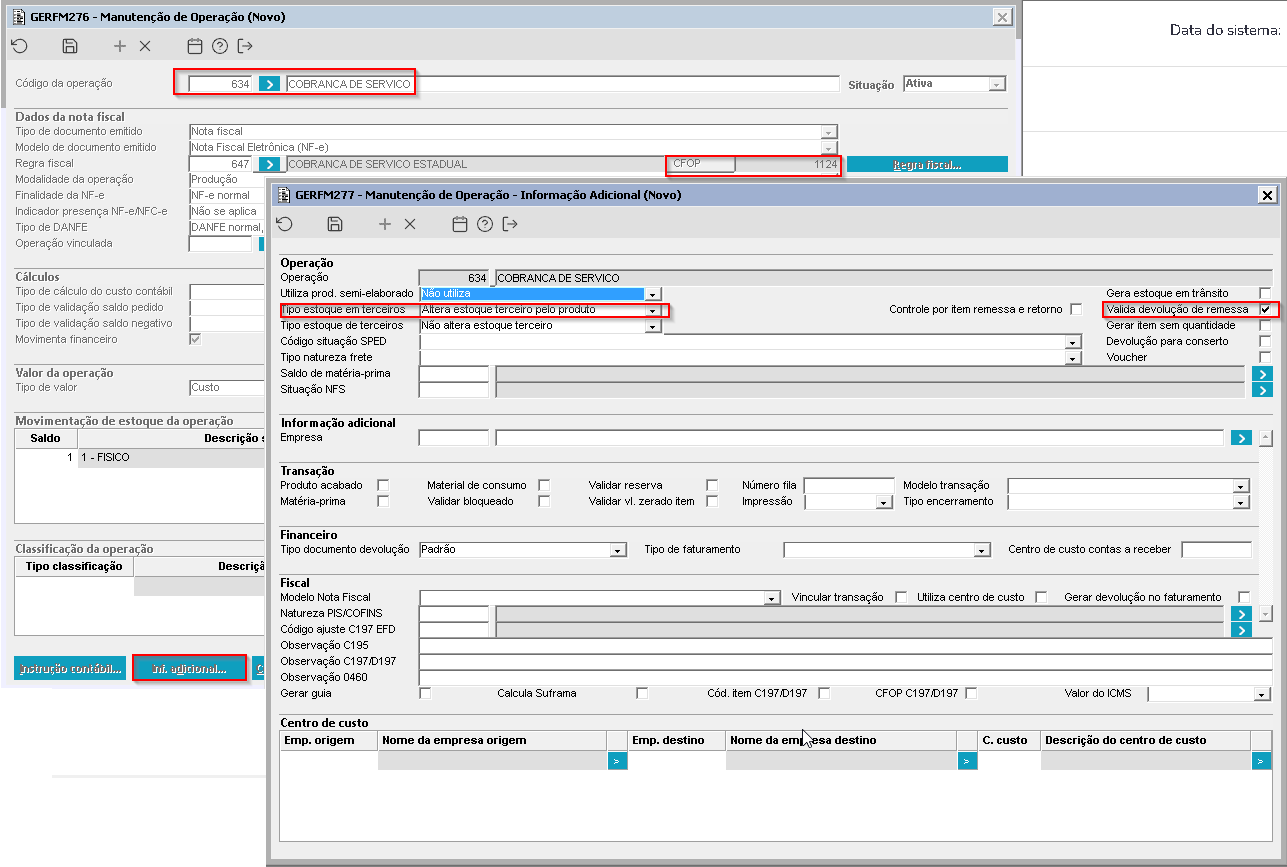This screenshot has height=867, width=1287.
Task: Click exit icon in GERFM277 toolbar
Action: click(x=510, y=224)
